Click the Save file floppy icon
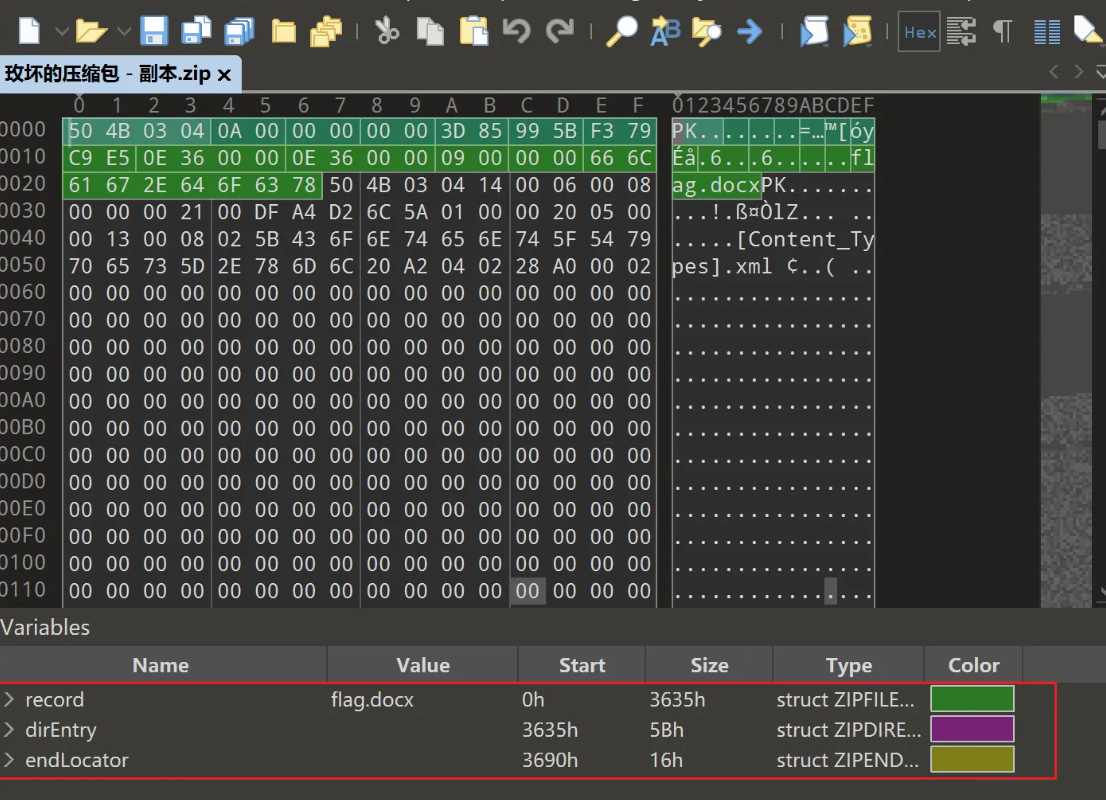The image size is (1106, 800). (154, 31)
